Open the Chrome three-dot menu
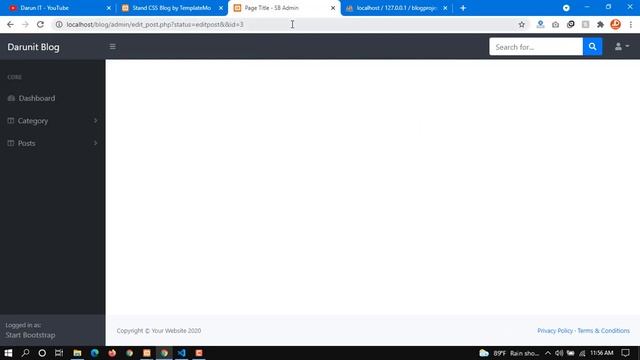Image resolution: width=640 pixels, height=360 pixels. tap(631, 24)
